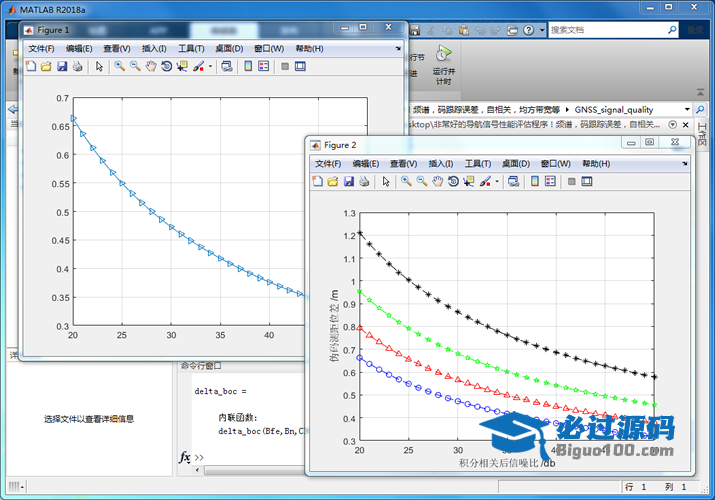Open 插入(I) menu in Figure 2

(x=441, y=163)
